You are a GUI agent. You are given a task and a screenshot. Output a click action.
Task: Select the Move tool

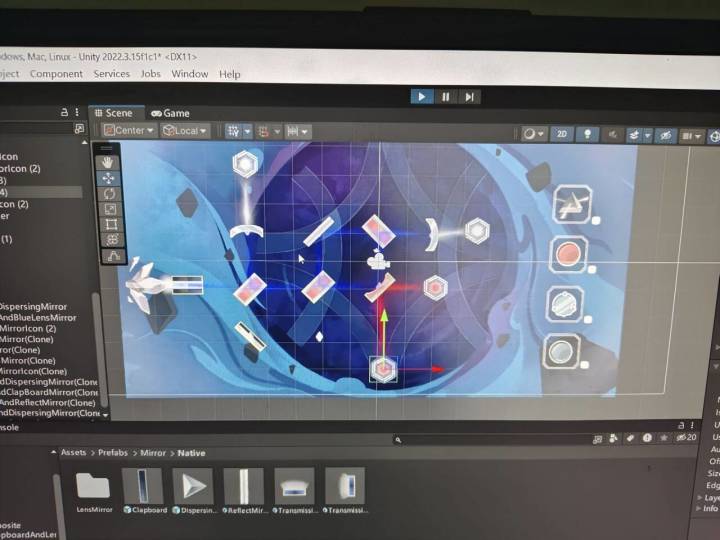(108, 178)
